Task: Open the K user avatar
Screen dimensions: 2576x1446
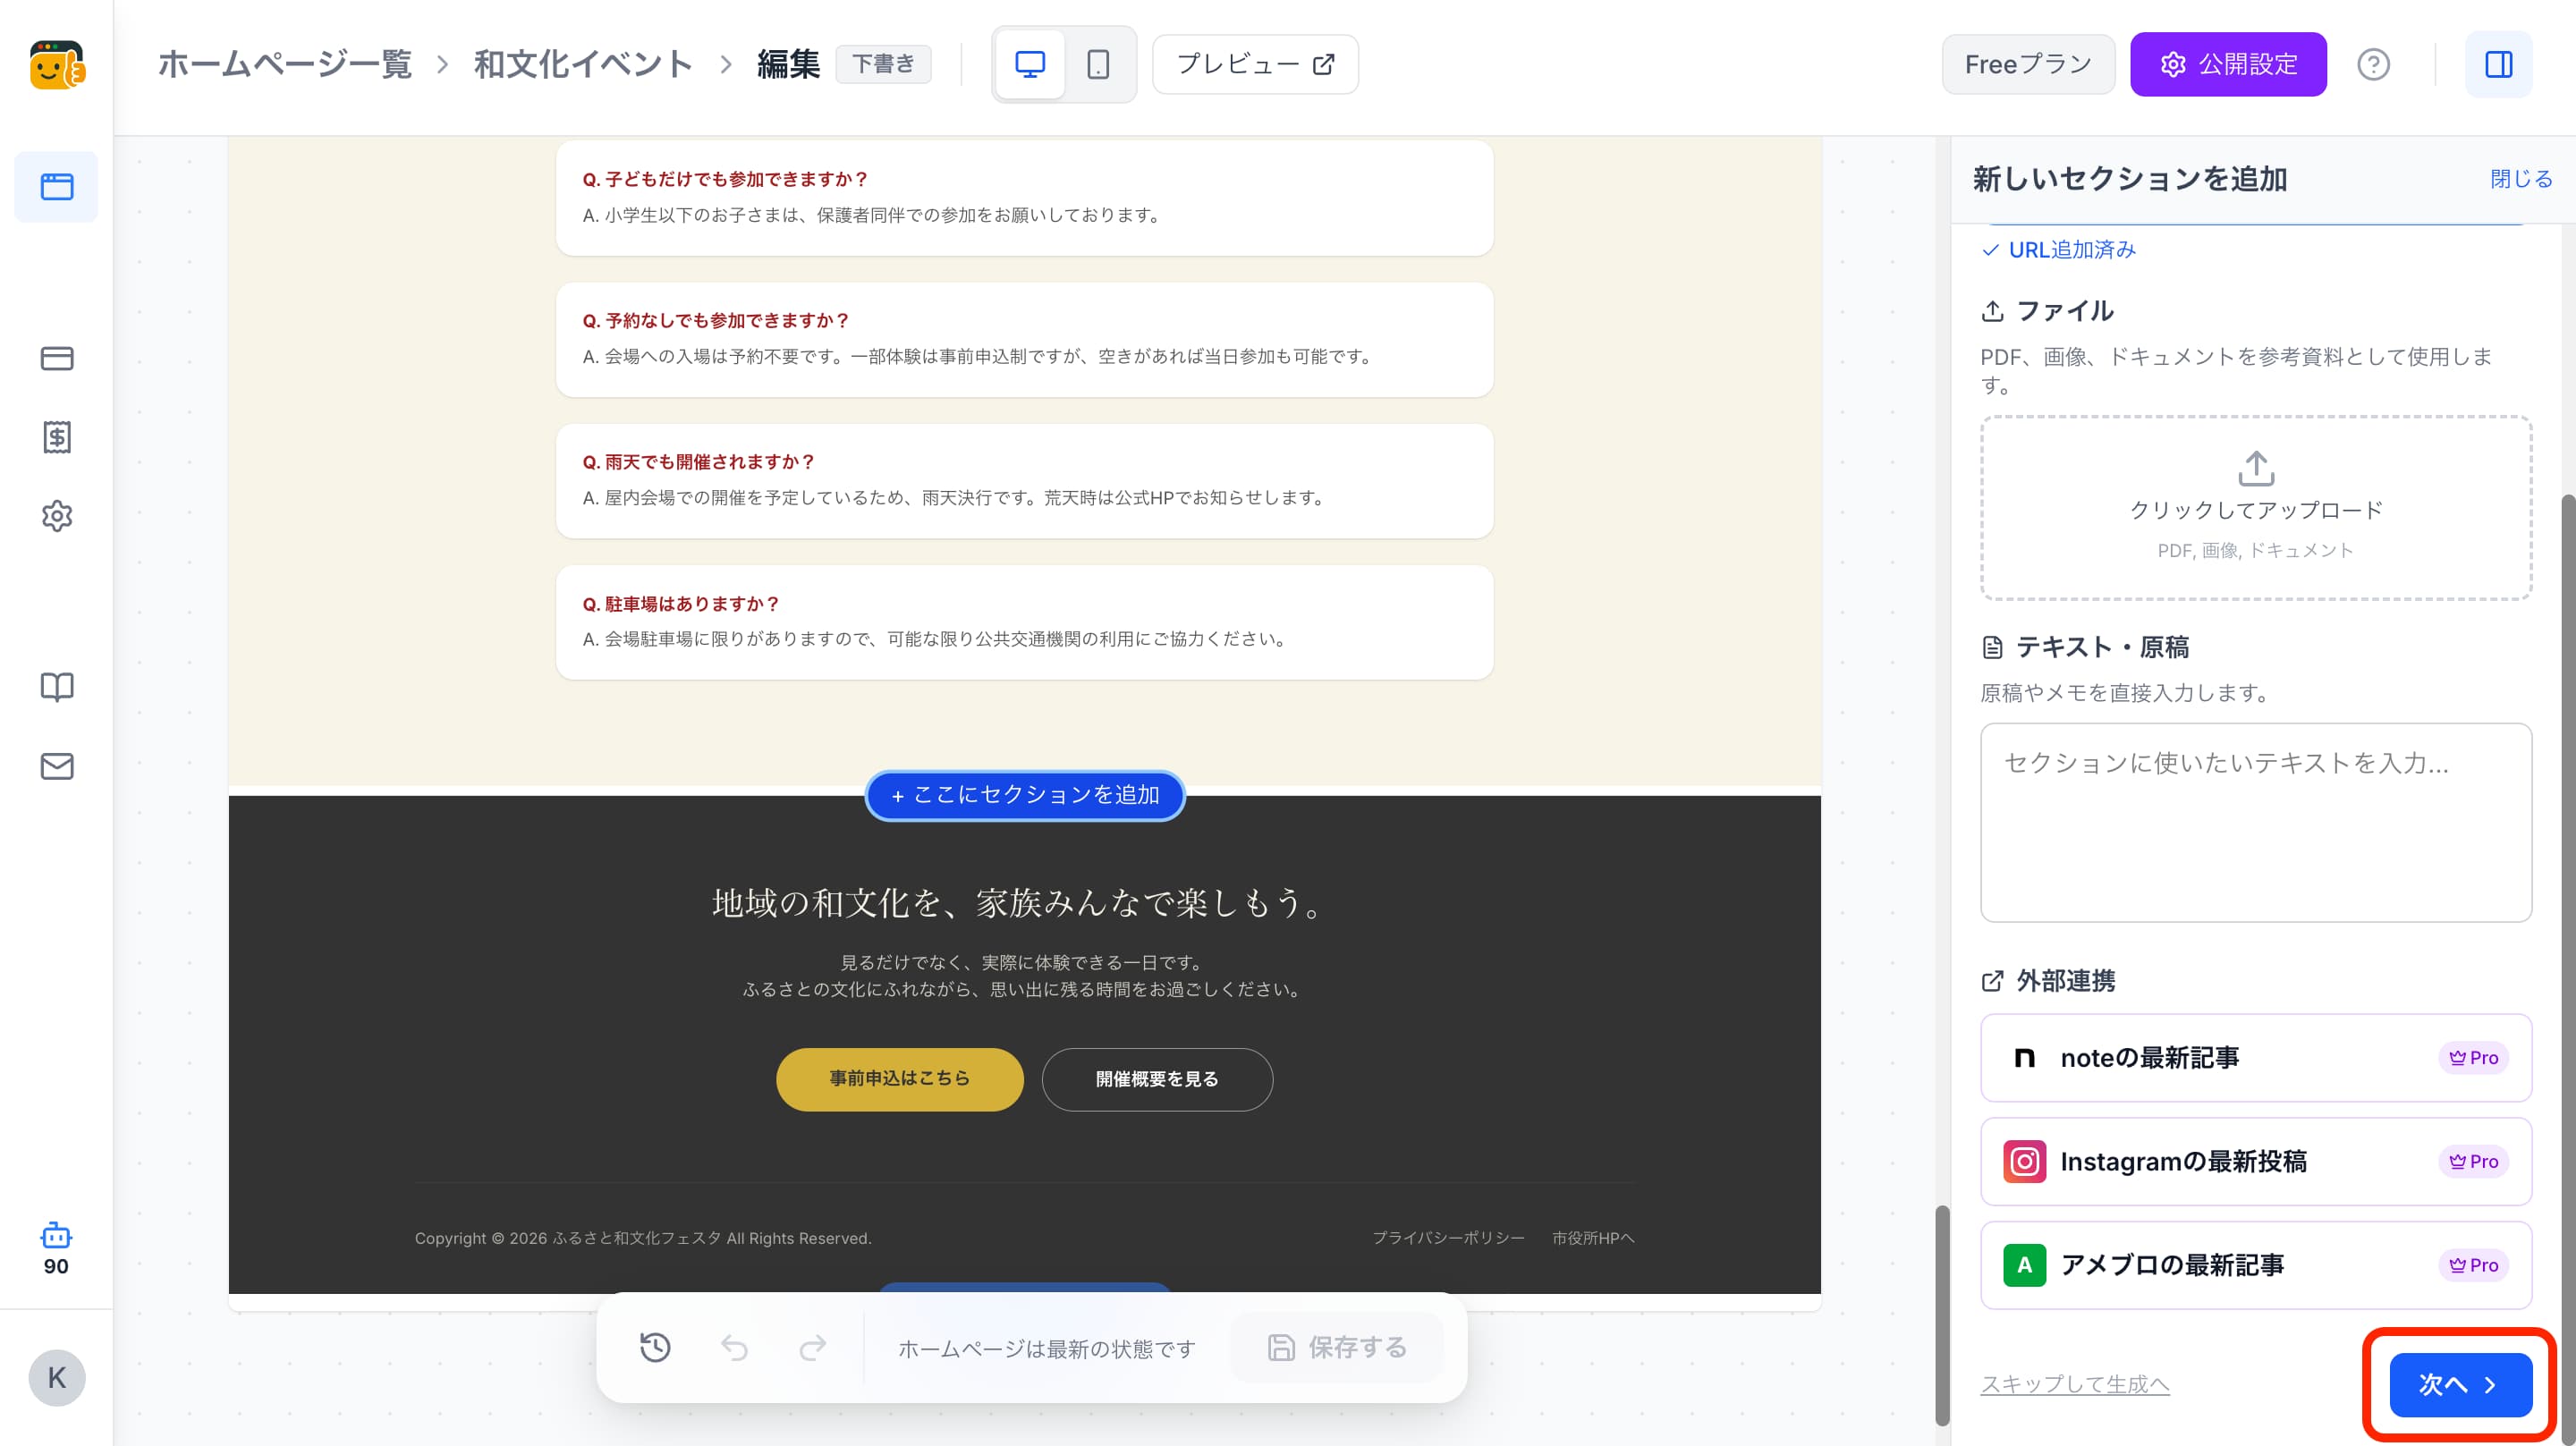Action: point(57,1378)
